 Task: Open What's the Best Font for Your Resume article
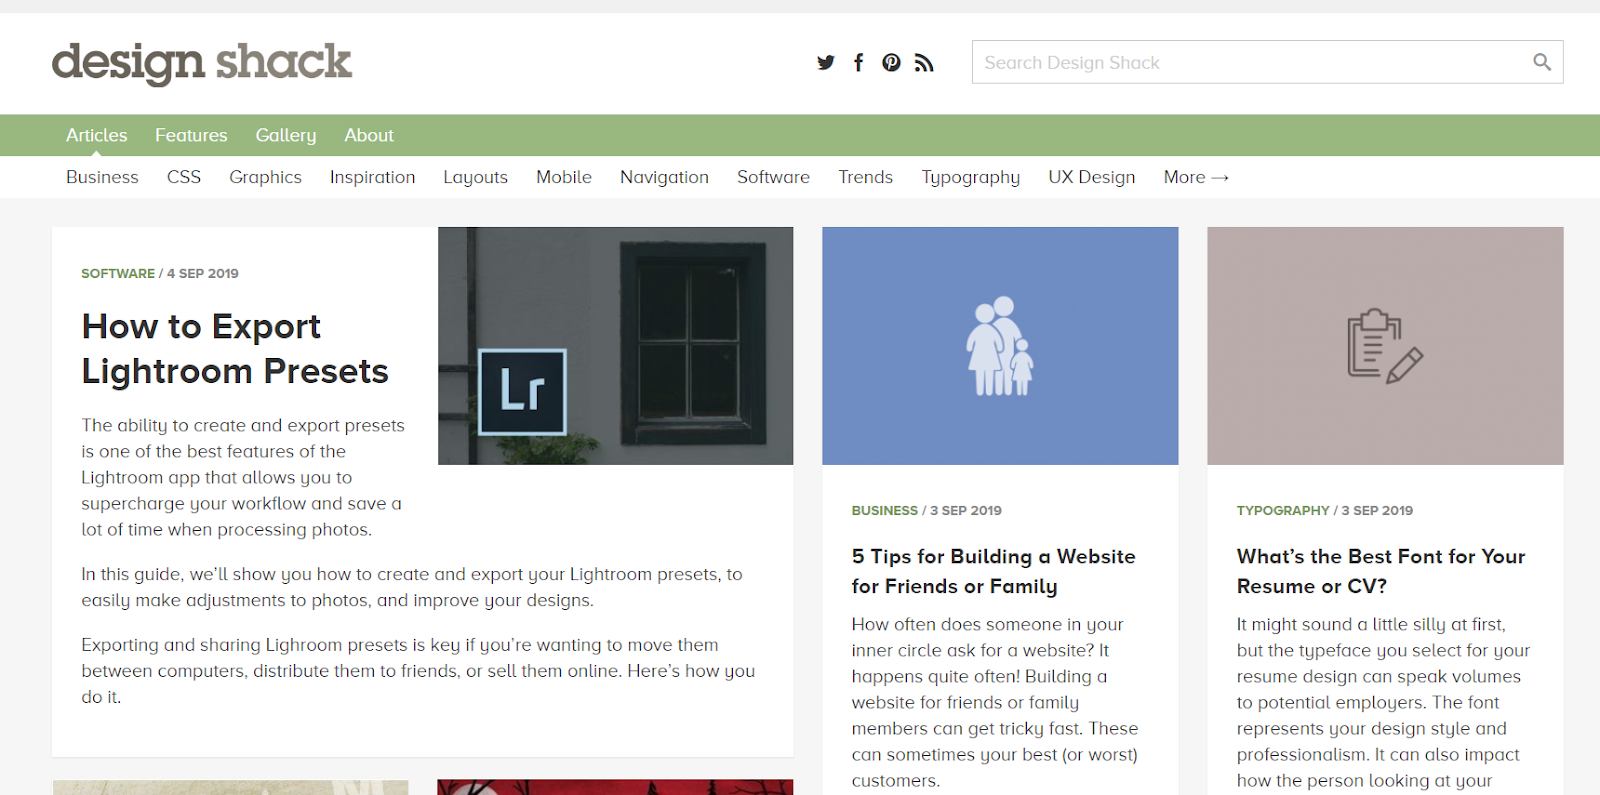1381,571
